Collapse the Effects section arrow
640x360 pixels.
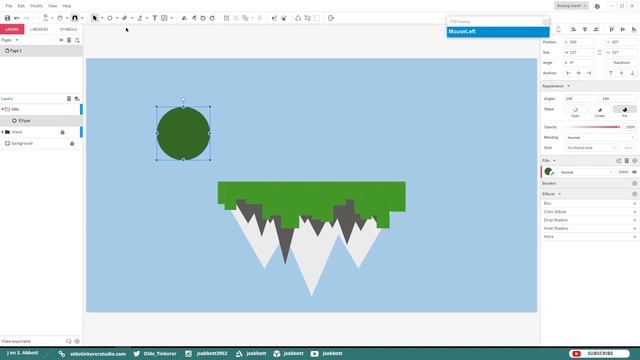tap(560, 194)
